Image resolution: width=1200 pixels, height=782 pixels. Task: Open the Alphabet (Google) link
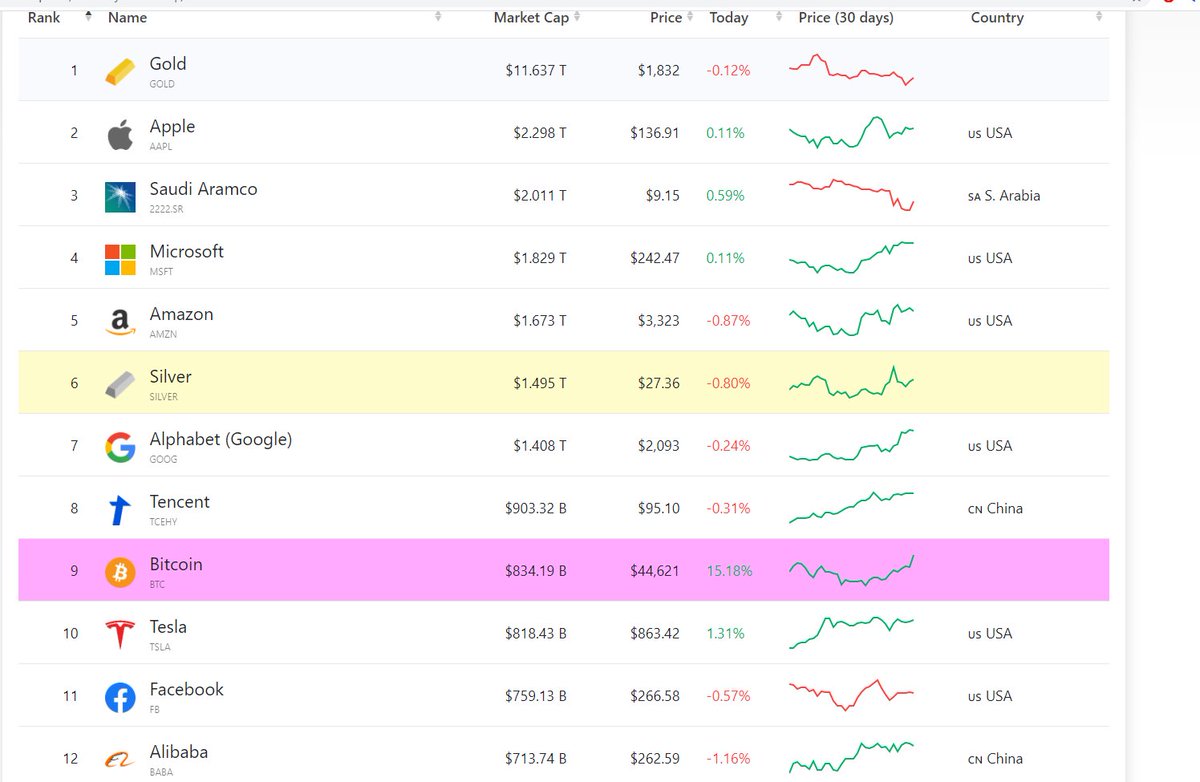[x=221, y=440]
